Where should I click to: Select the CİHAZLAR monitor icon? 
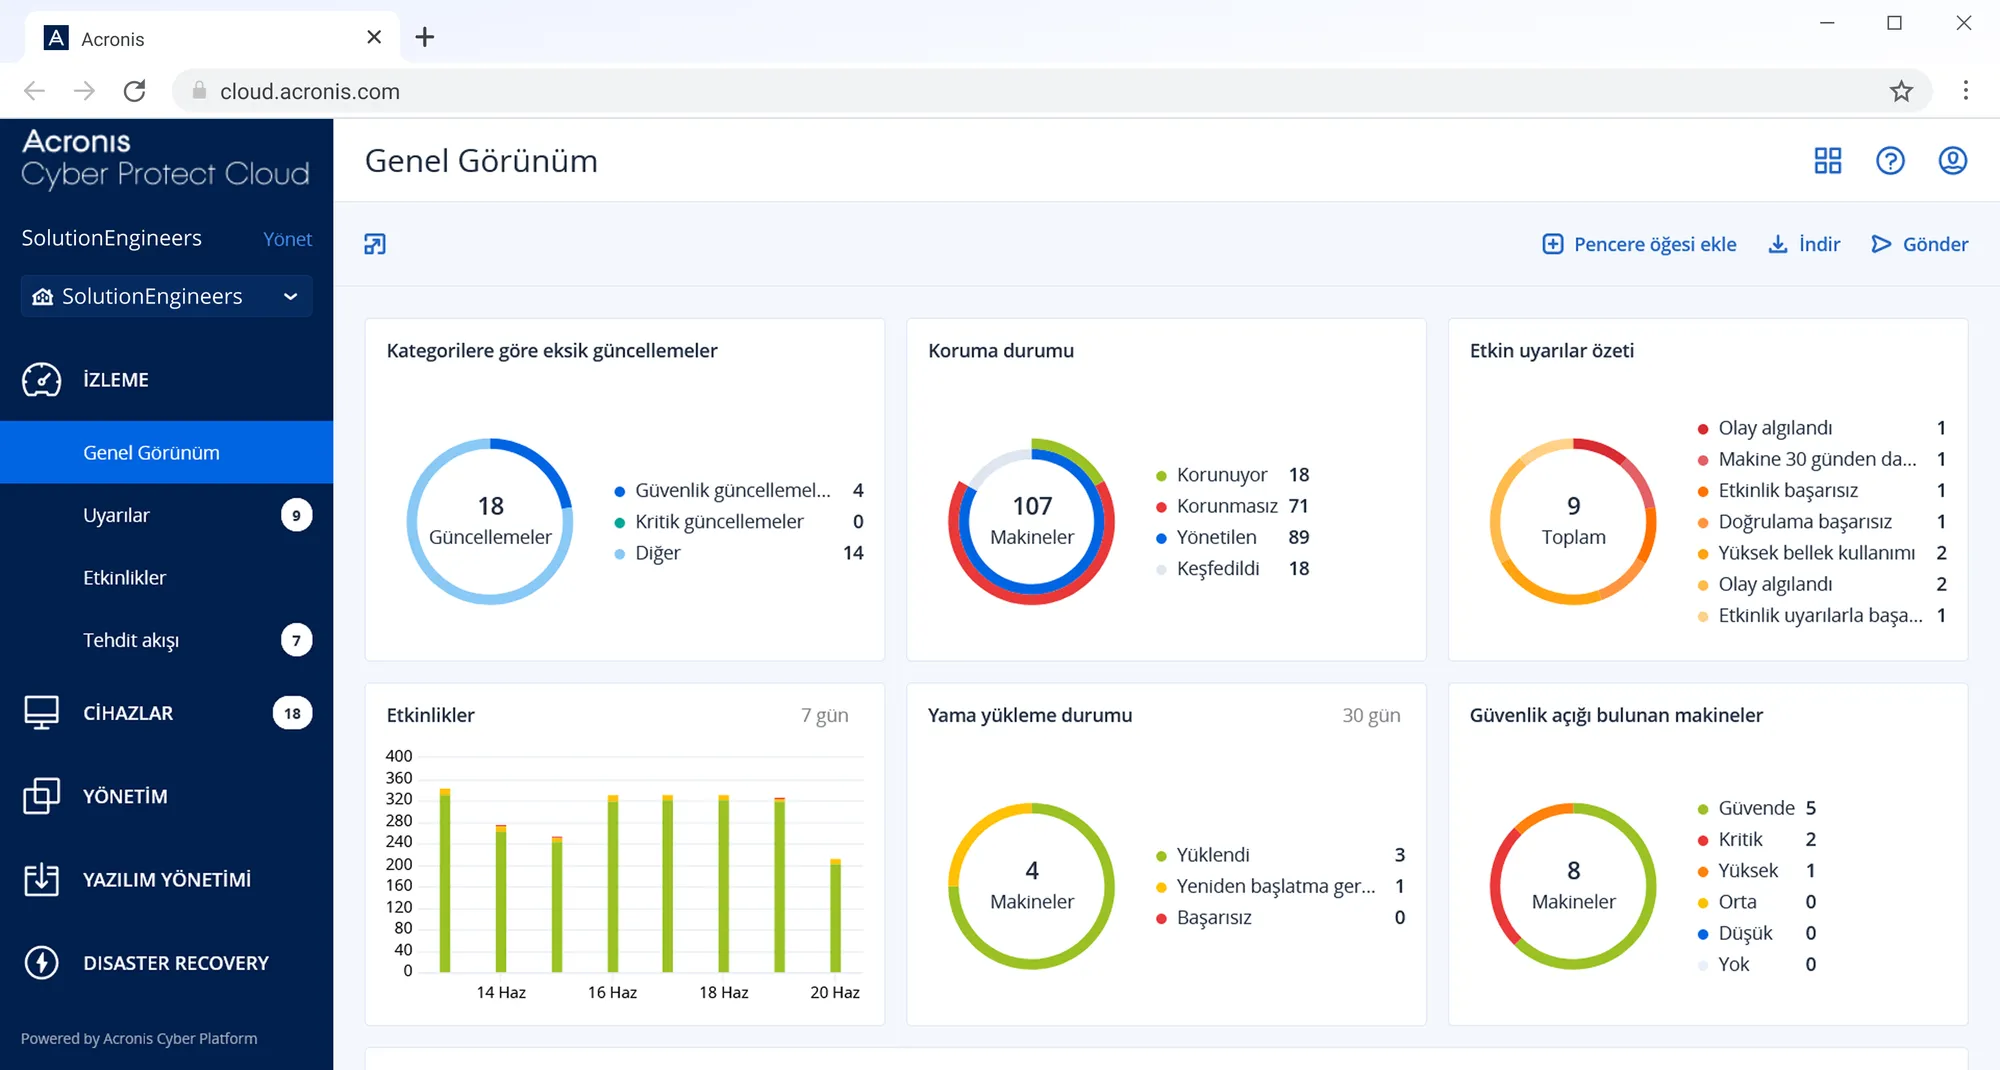click(41, 712)
